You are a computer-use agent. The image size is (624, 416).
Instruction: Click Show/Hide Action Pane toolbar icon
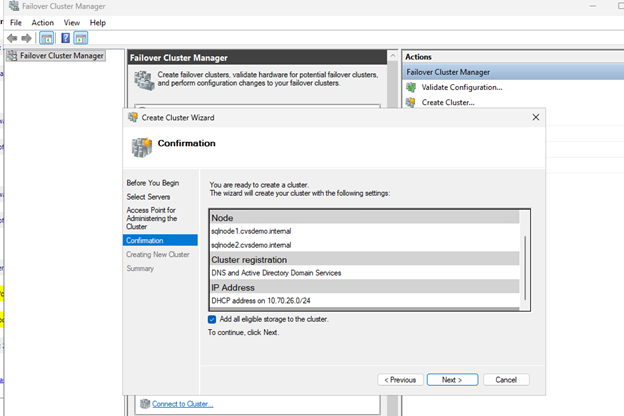click(81, 38)
